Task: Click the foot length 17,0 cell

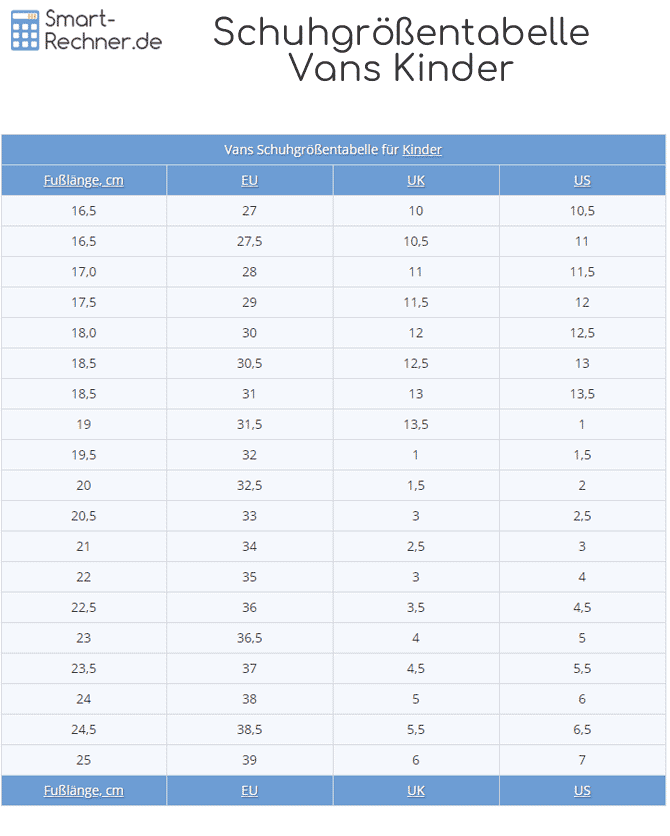Action: pos(84,272)
